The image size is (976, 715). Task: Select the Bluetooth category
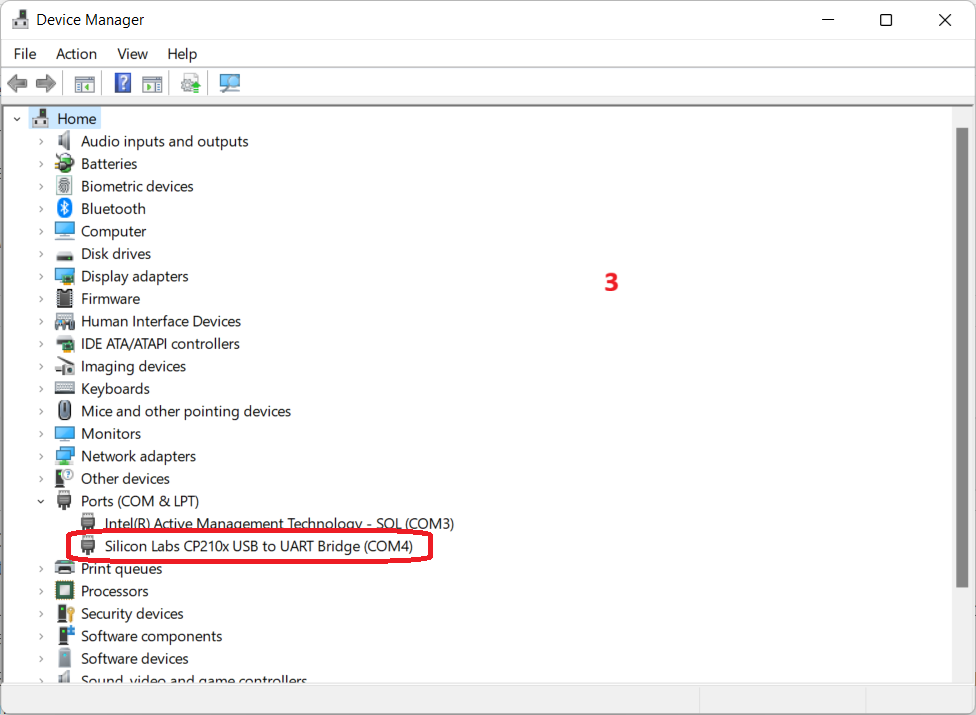tap(113, 208)
